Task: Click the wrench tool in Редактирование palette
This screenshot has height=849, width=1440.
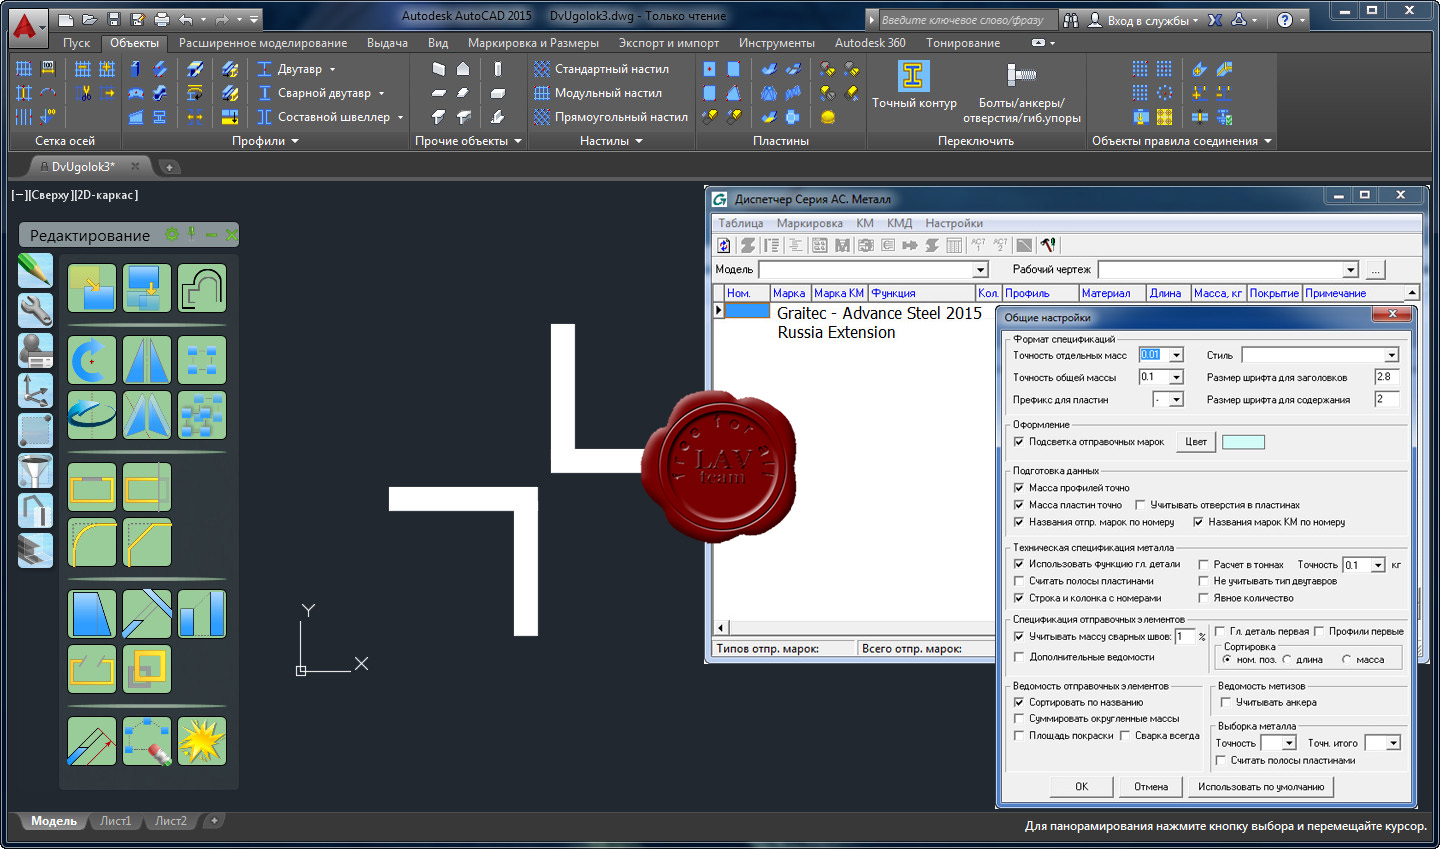Action: (35, 311)
